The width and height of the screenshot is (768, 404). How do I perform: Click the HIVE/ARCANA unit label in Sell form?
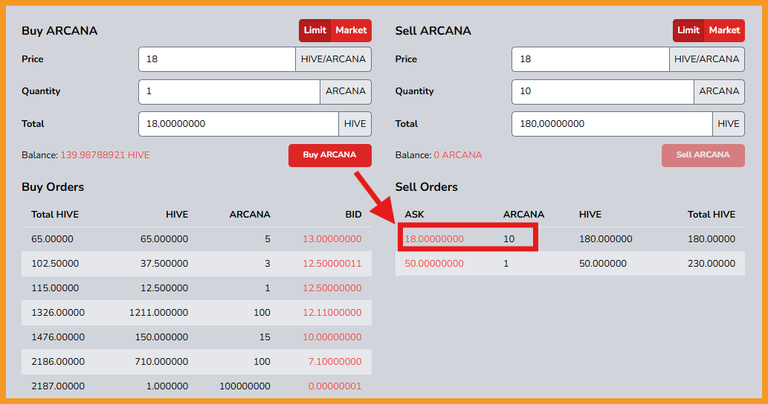(x=707, y=59)
